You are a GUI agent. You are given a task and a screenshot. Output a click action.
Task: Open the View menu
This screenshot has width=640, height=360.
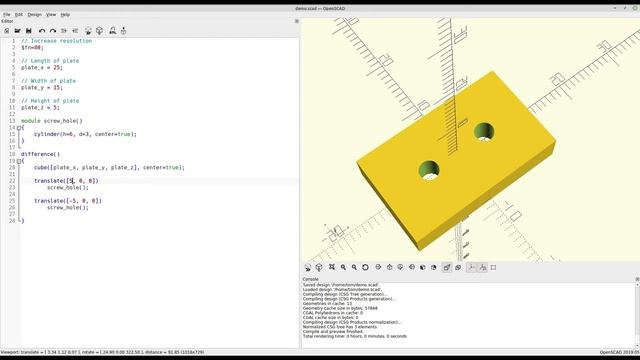[51, 15]
